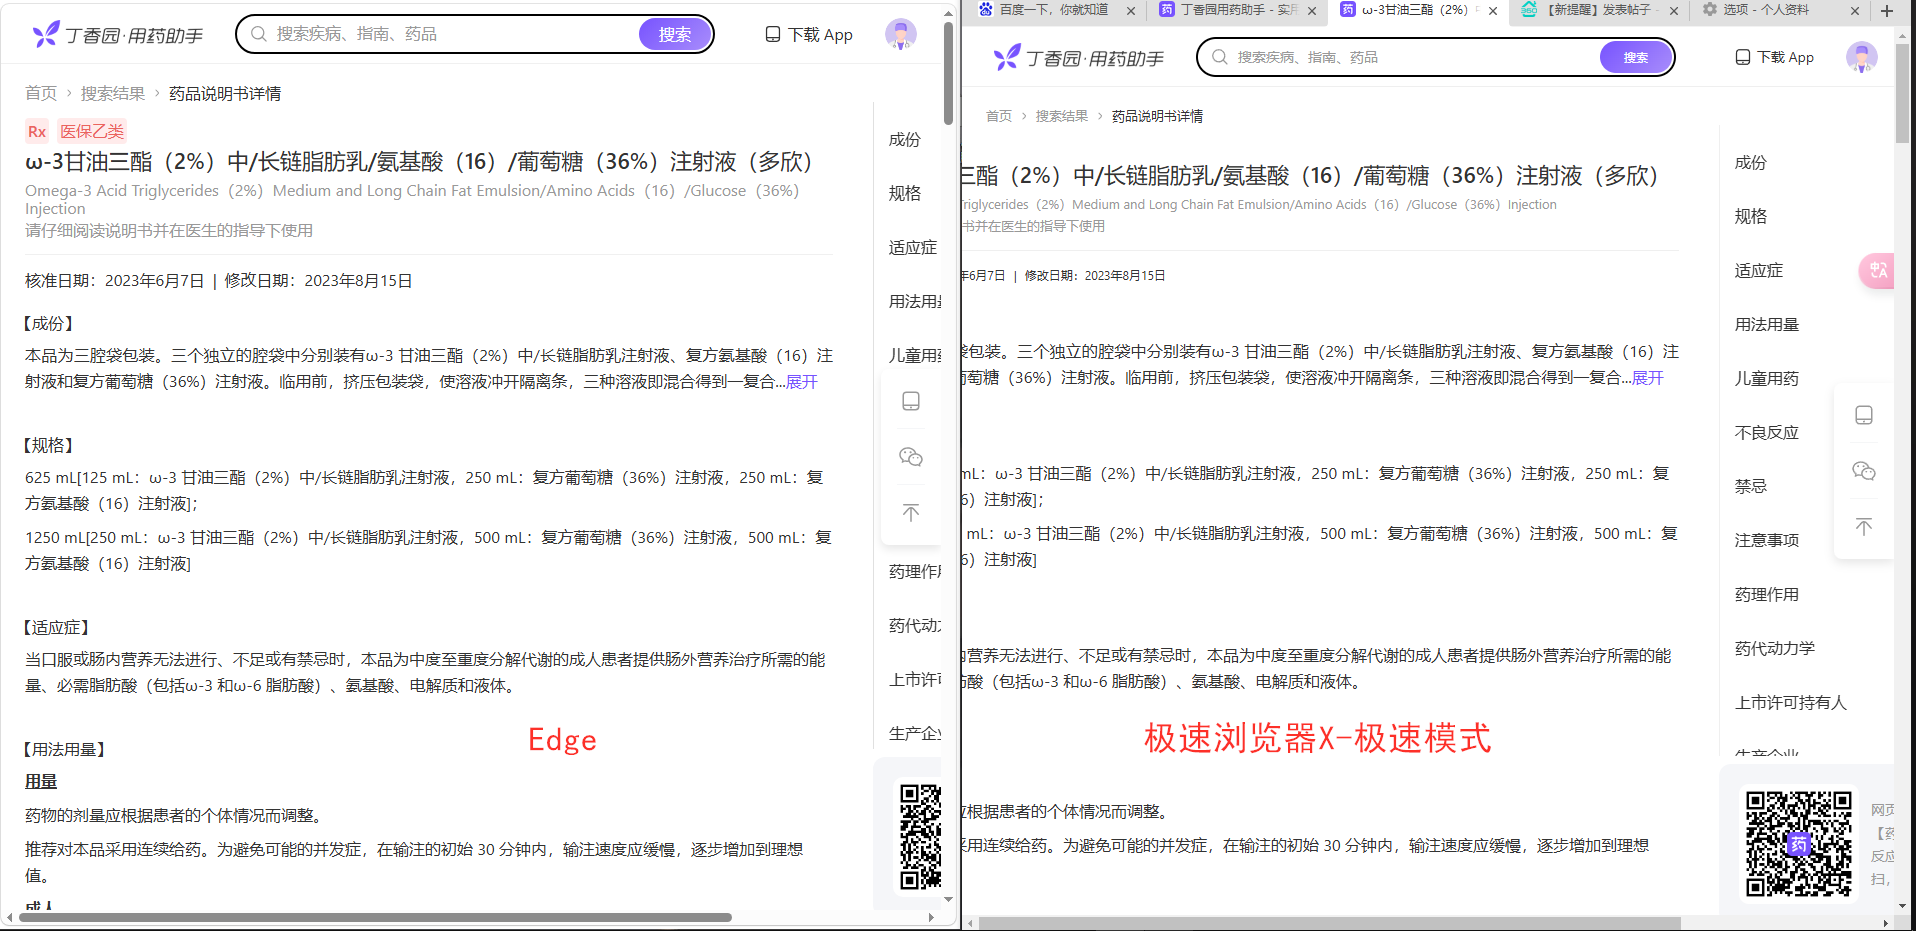
Task: Click the 丁香园 logo in 极速浏览器 window
Action: 1079,58
